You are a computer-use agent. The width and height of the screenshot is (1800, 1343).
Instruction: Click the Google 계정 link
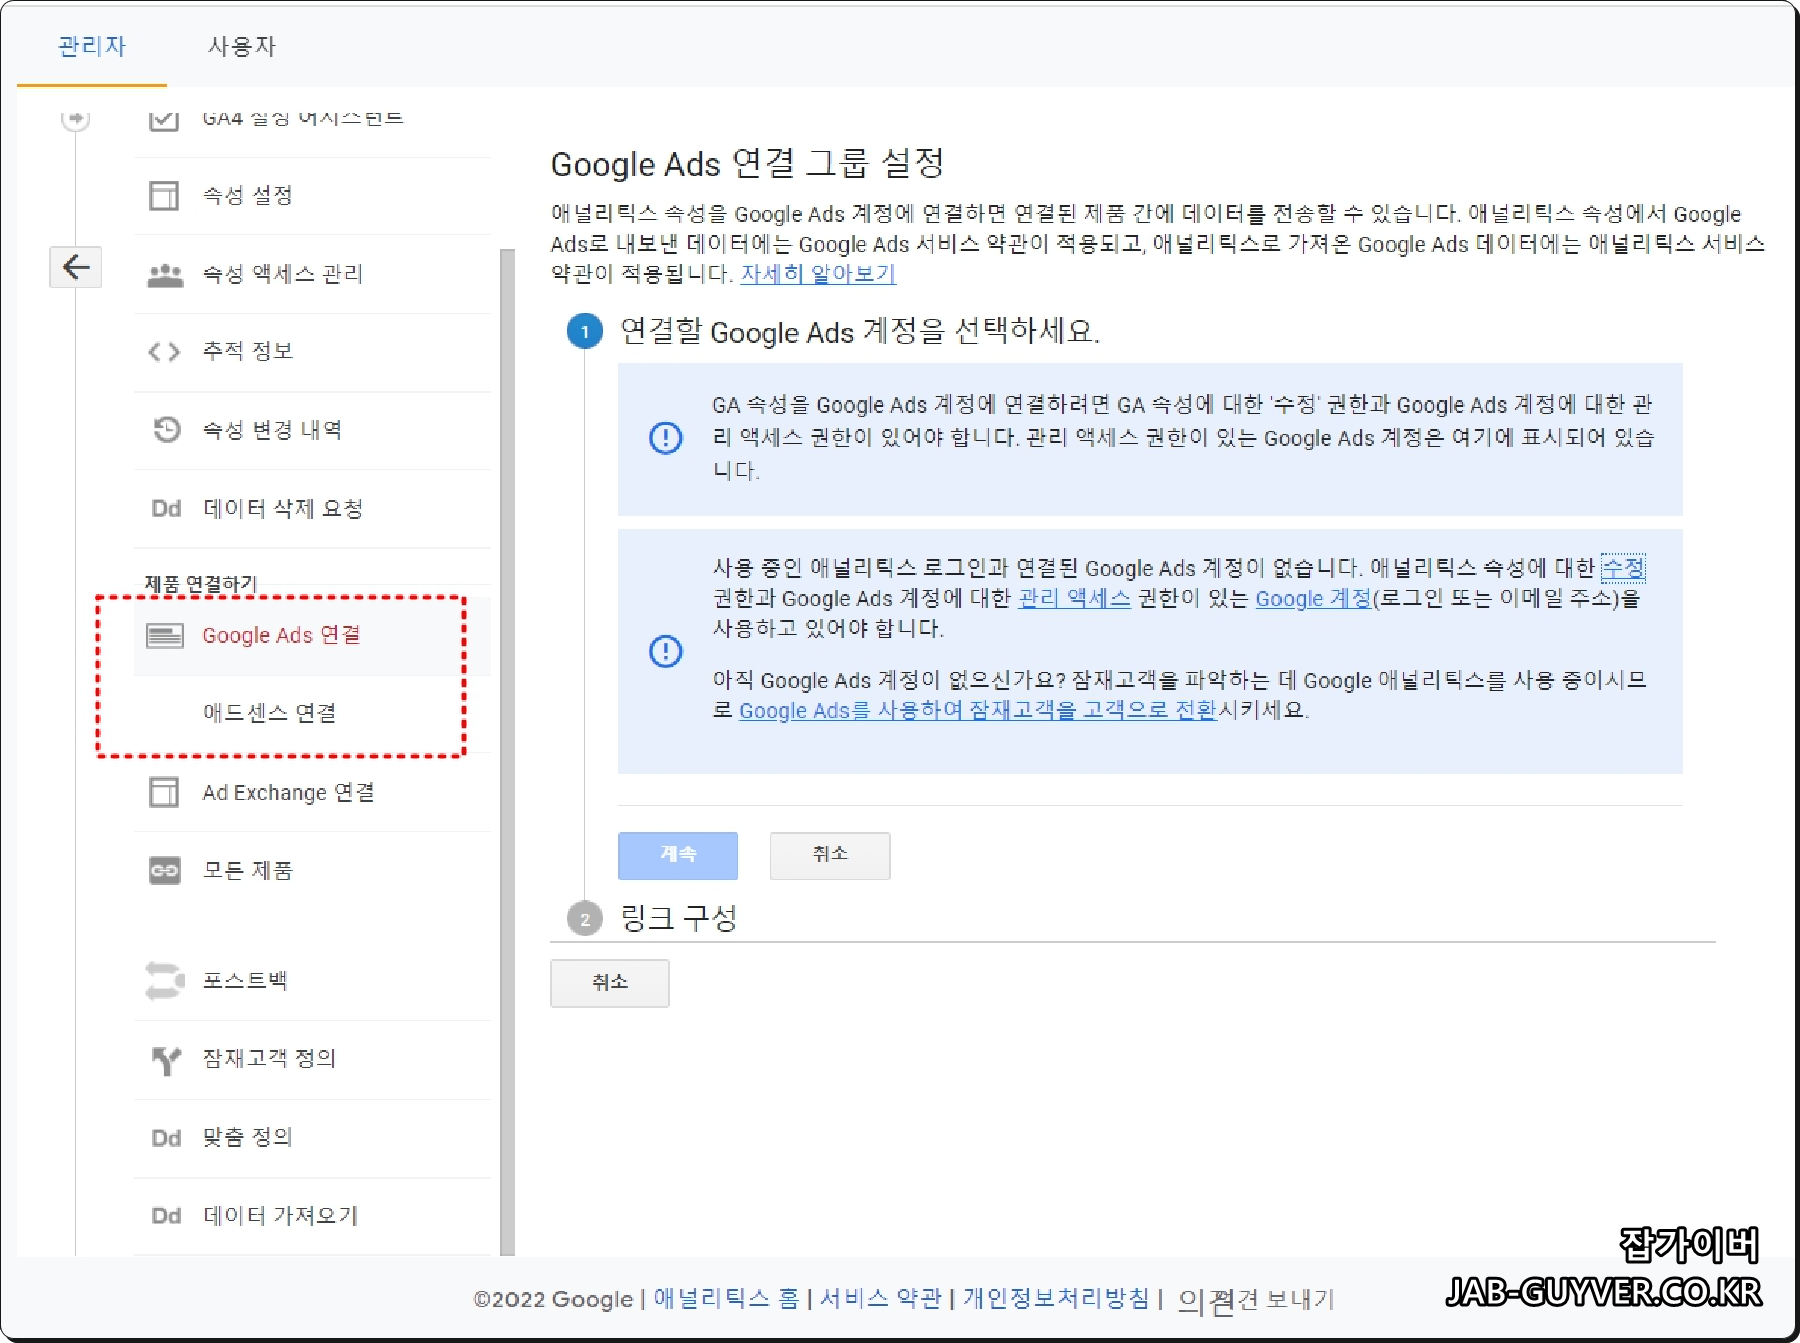point(1313,598)
